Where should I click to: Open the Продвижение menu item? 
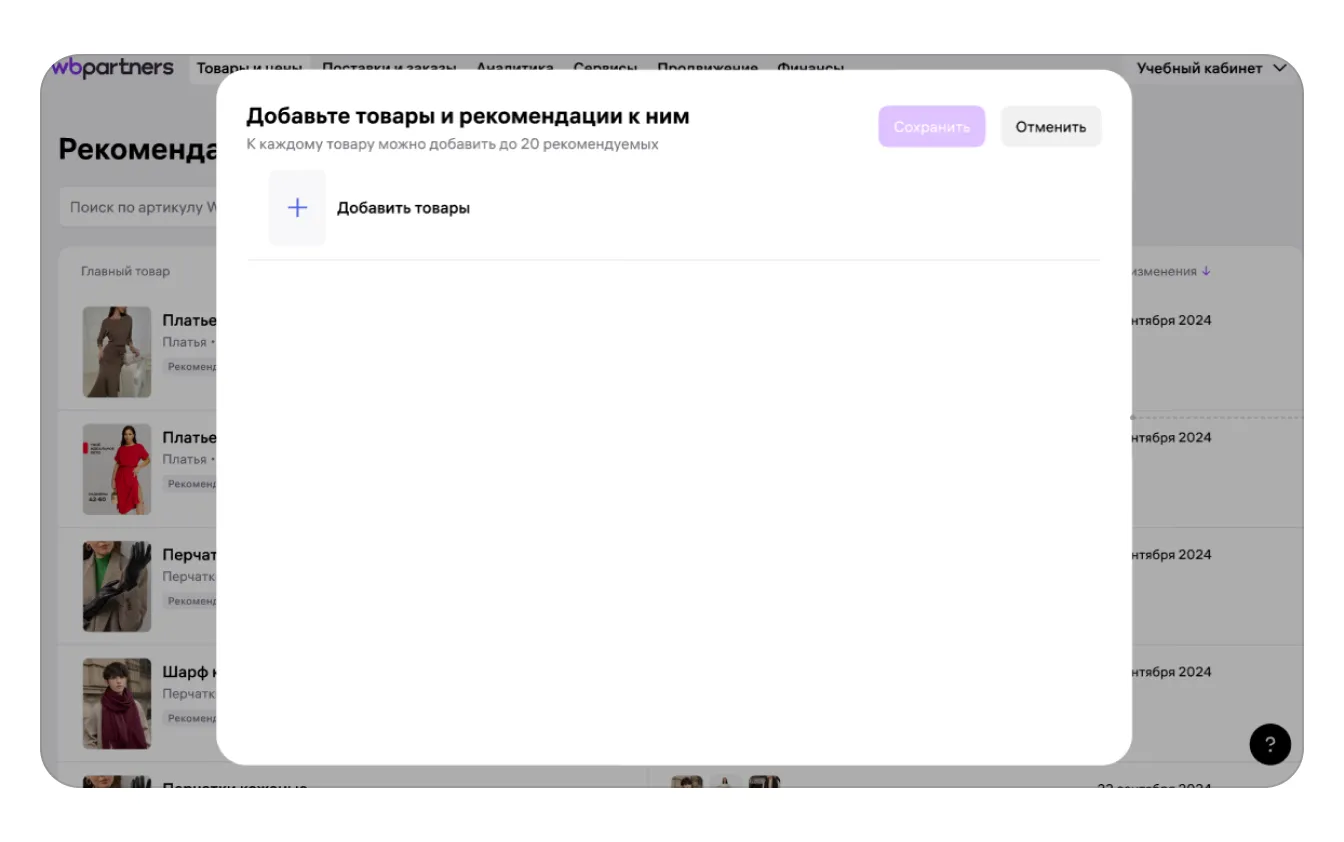pos(706,66)
